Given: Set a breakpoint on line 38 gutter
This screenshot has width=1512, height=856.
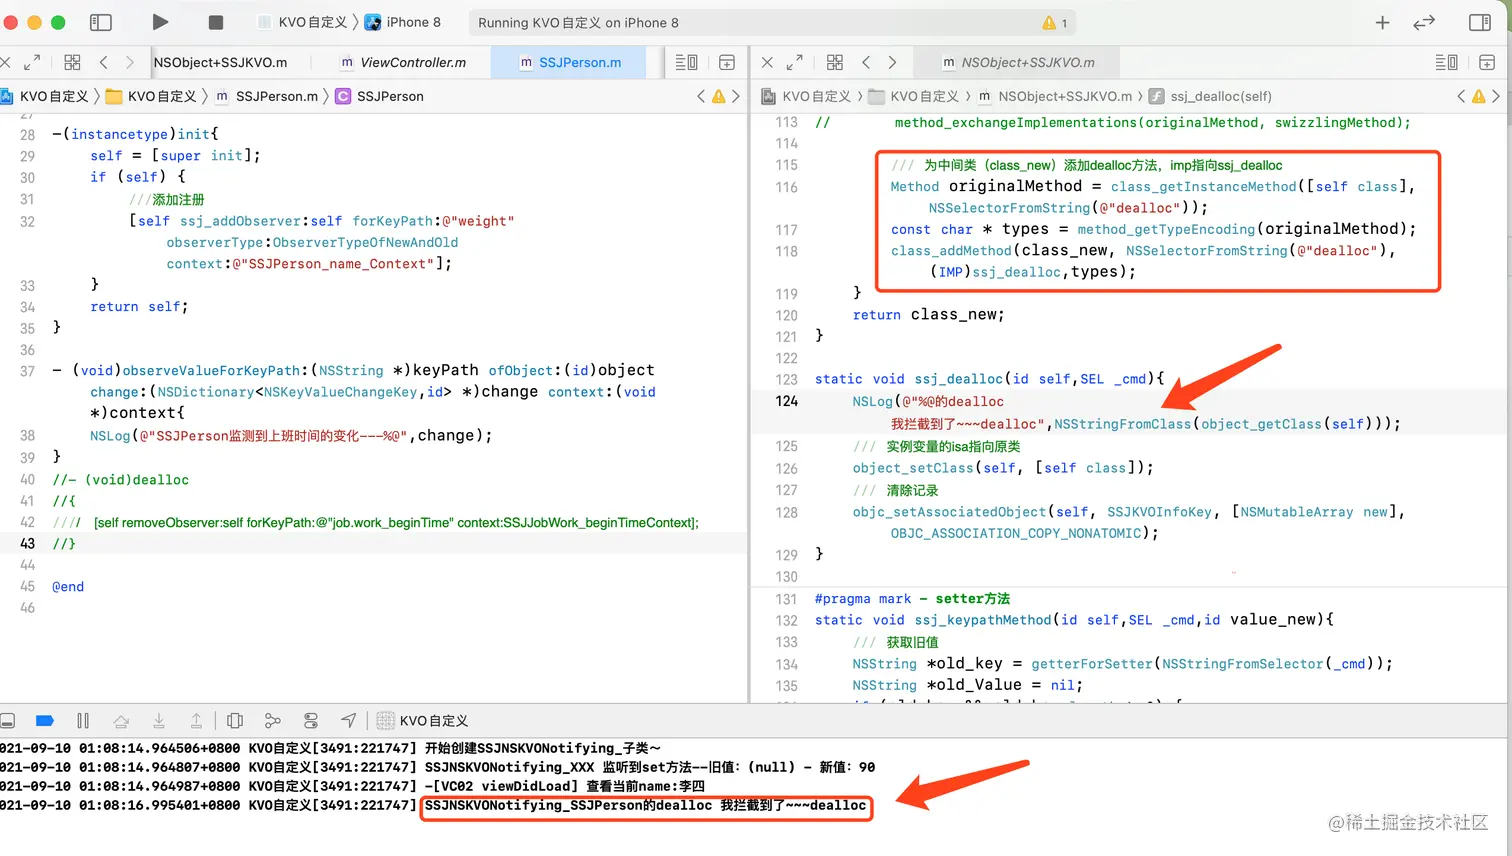Looking at the screenshot, I should pos(27,435).
